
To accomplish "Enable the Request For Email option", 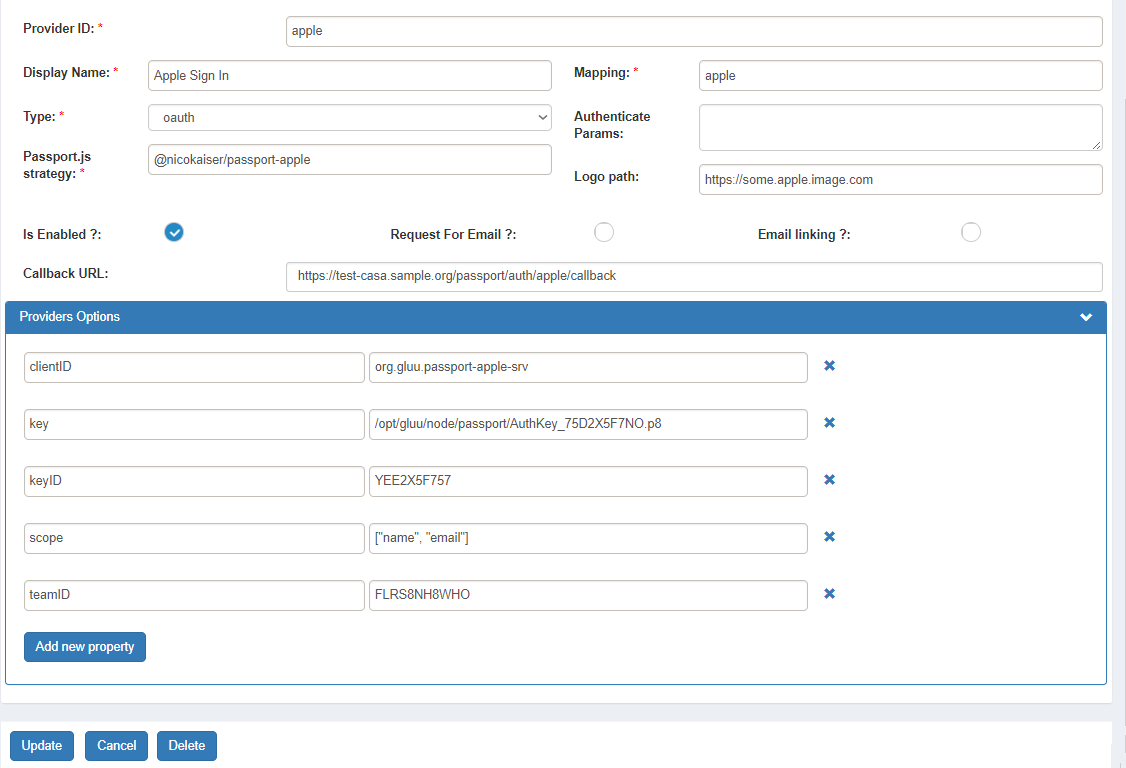I will [x=604, y=231].
